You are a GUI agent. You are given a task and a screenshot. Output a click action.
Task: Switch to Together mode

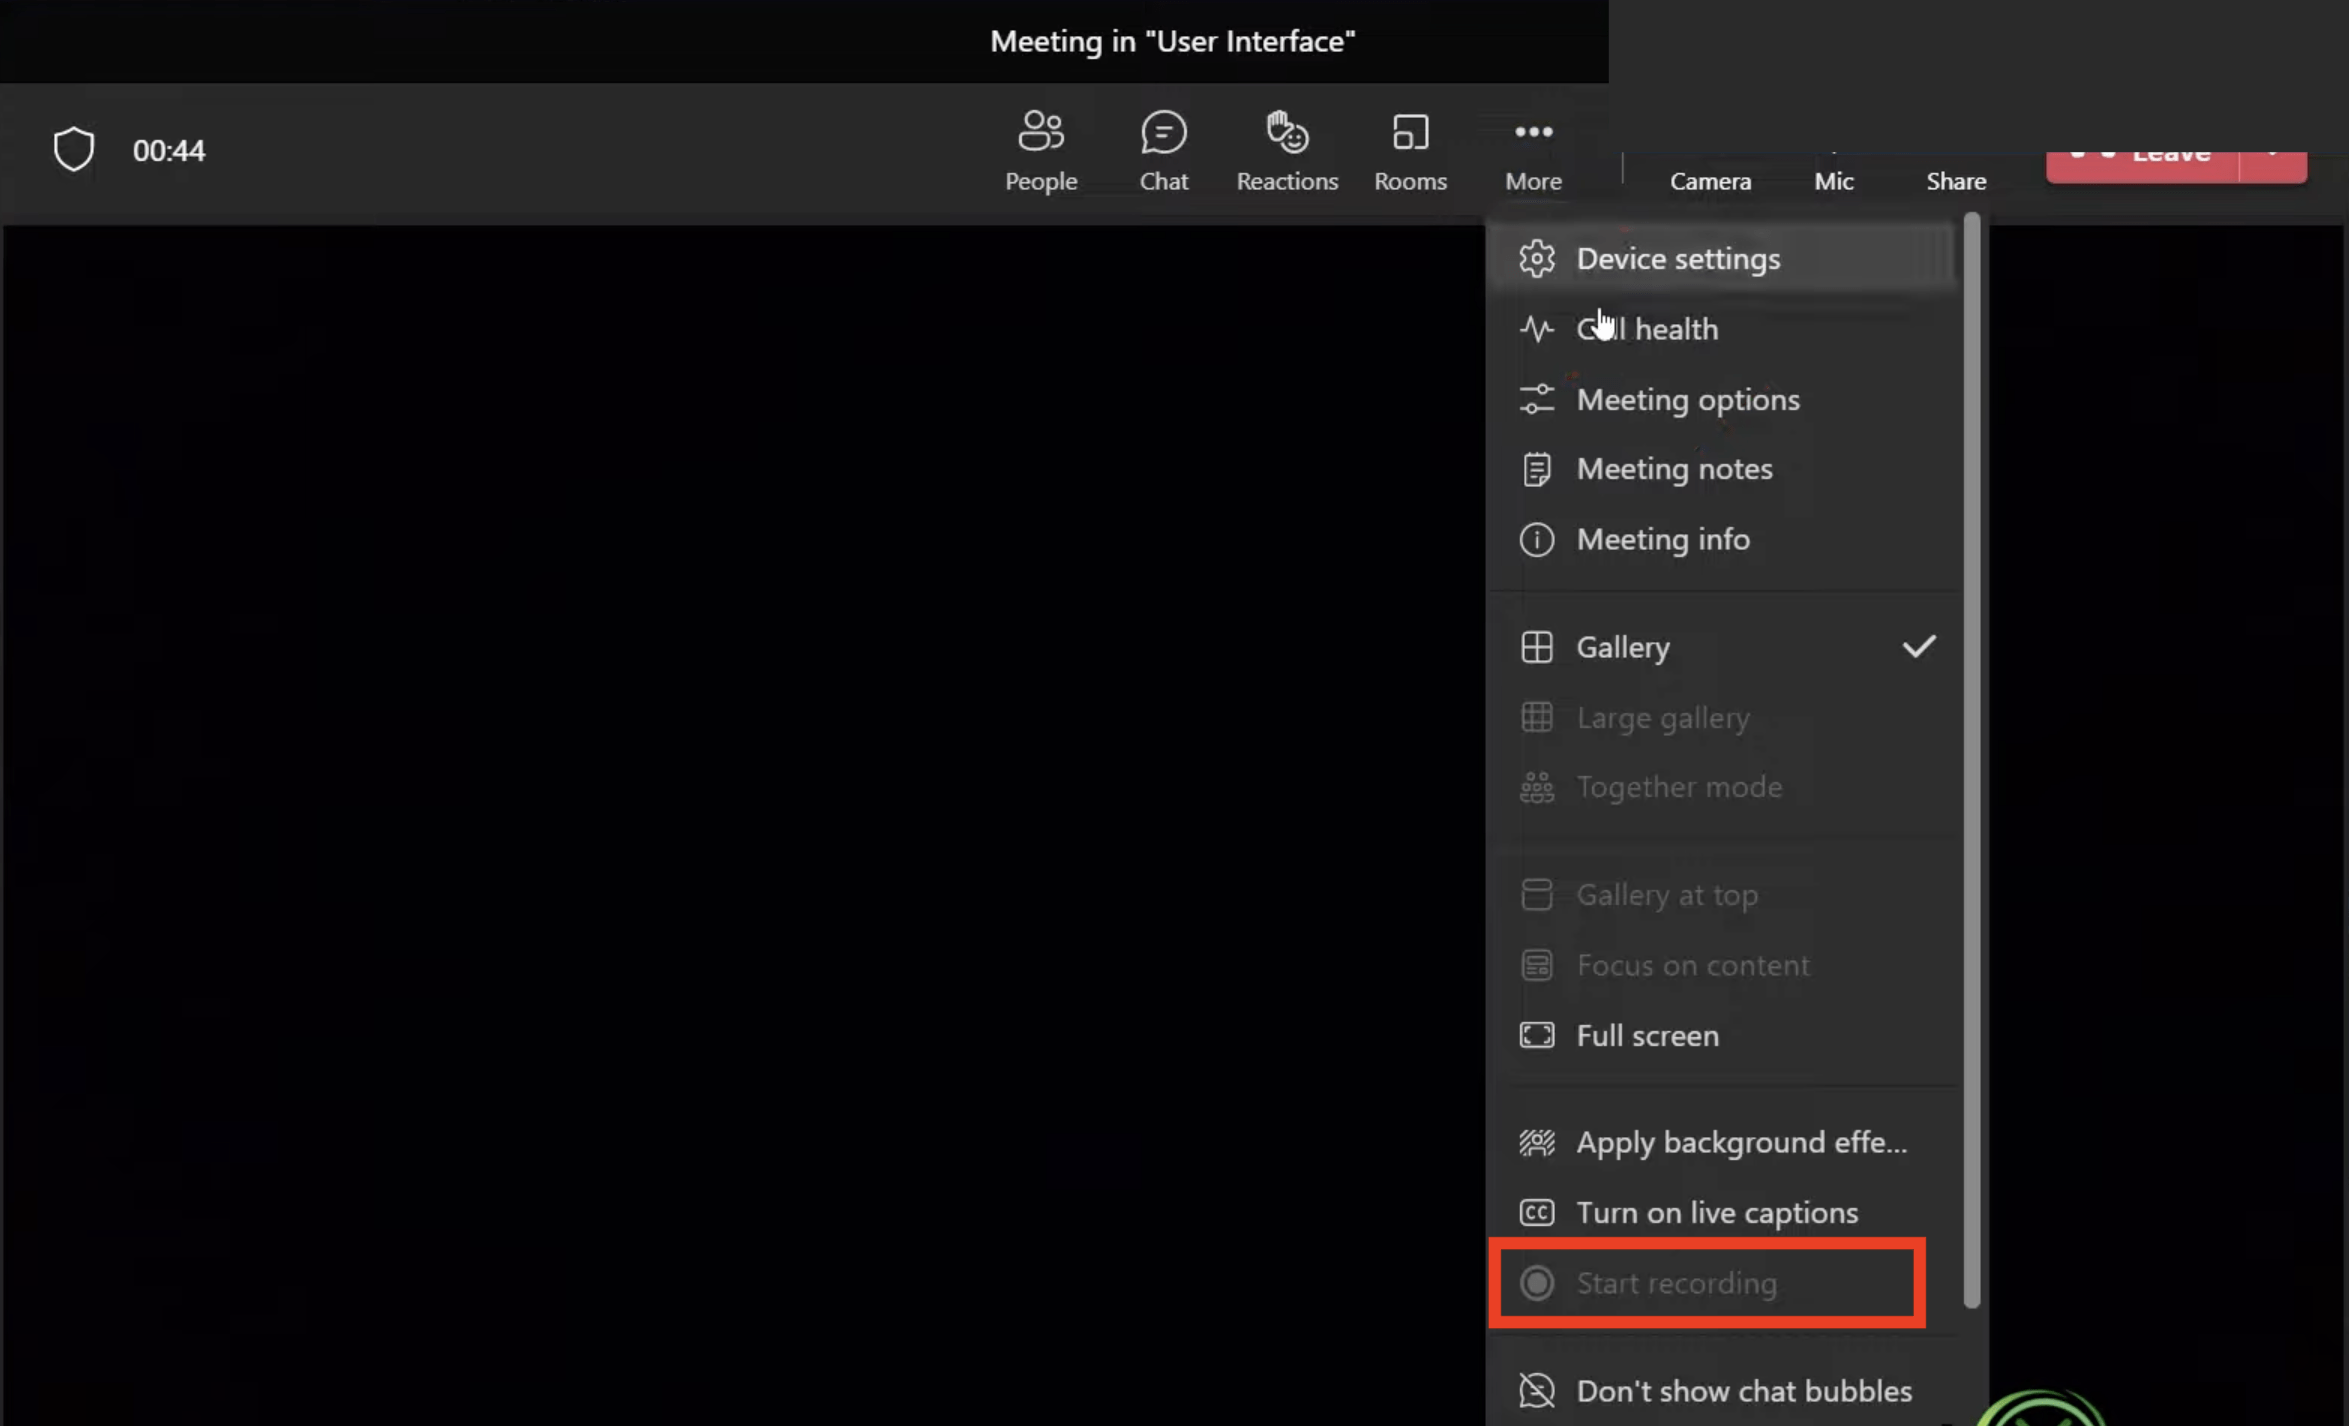coord(1722,787)
